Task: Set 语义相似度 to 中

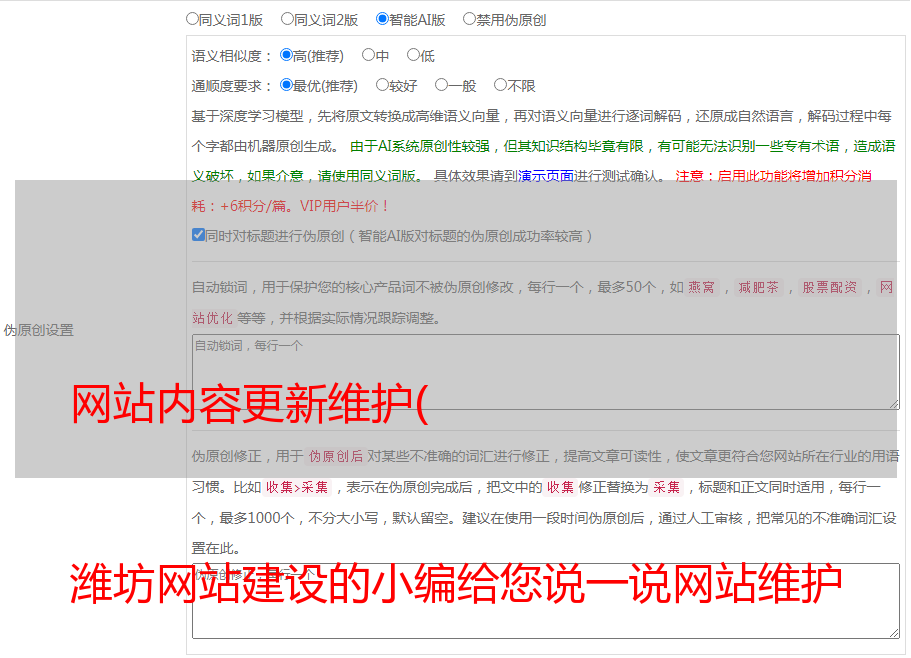Action: (368, 55)
